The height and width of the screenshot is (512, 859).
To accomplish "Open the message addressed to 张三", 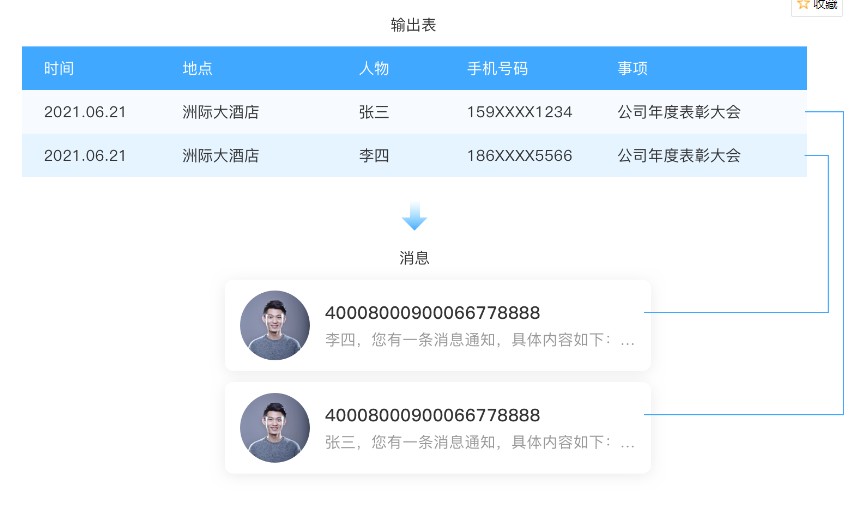I will click(480, 442).
